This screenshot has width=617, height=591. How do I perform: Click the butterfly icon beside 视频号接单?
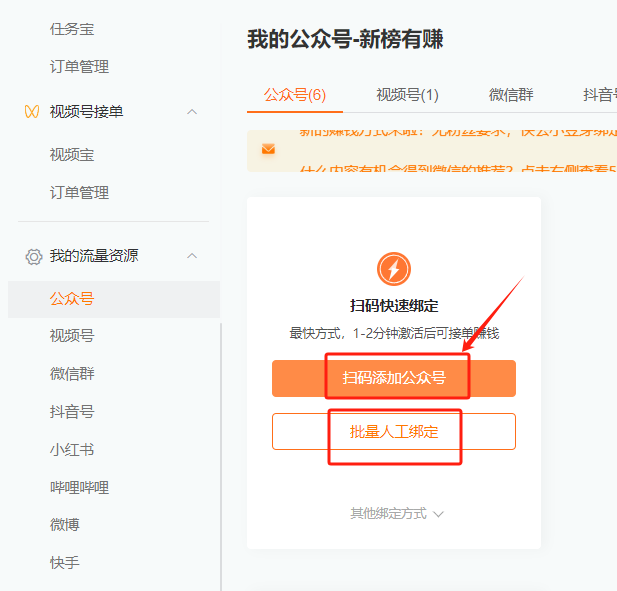coord(32,112)
